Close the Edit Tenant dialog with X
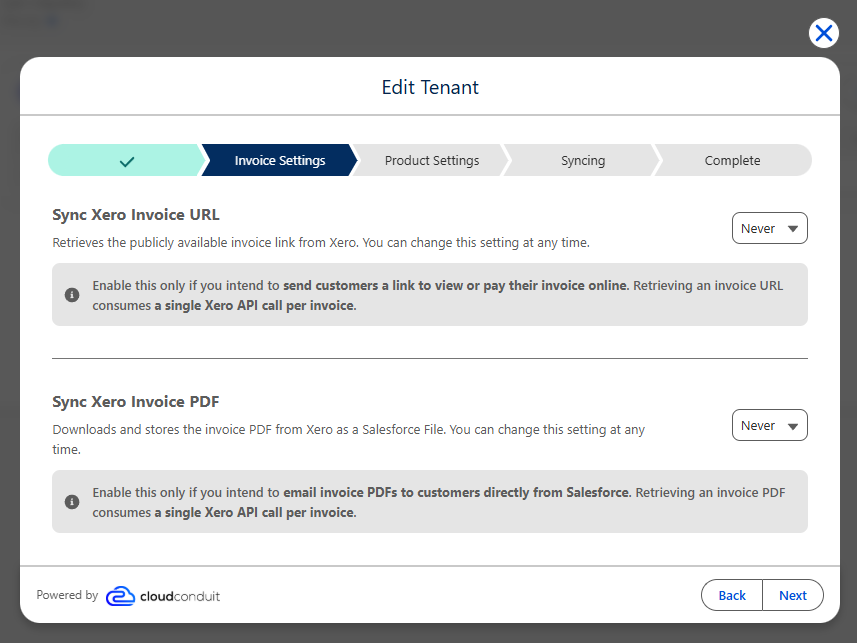 click(824, 33)
